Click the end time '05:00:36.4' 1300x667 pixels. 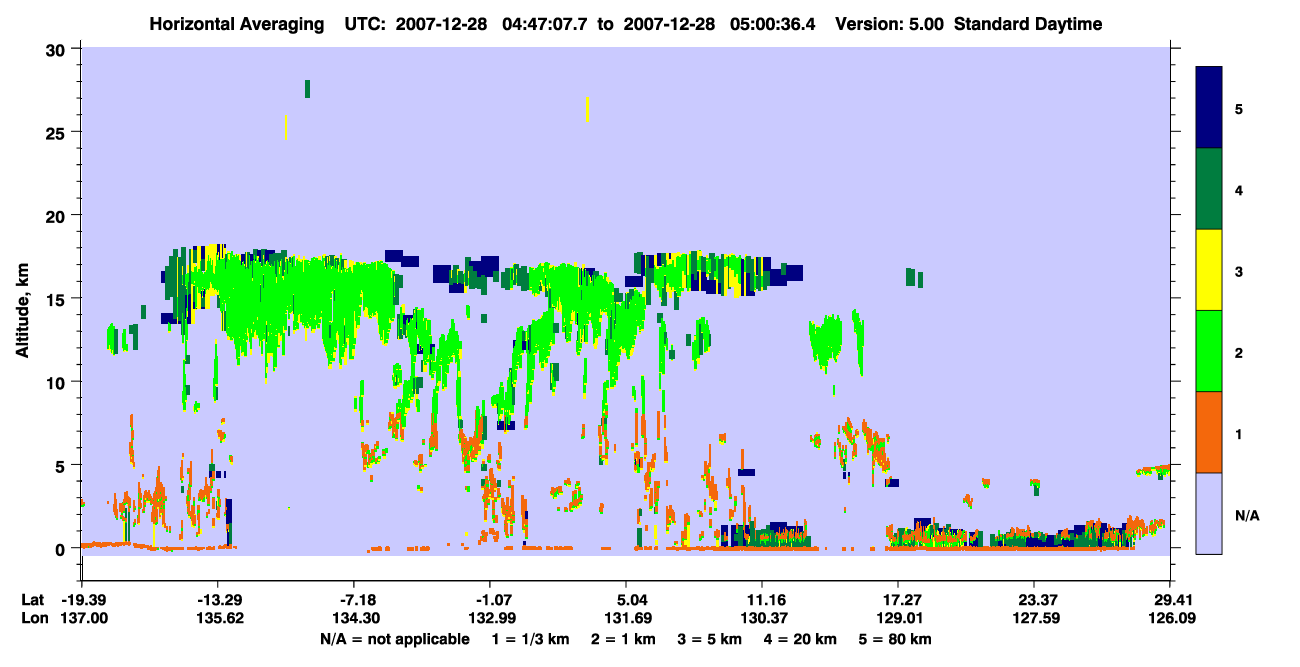[x=771, y=24]
